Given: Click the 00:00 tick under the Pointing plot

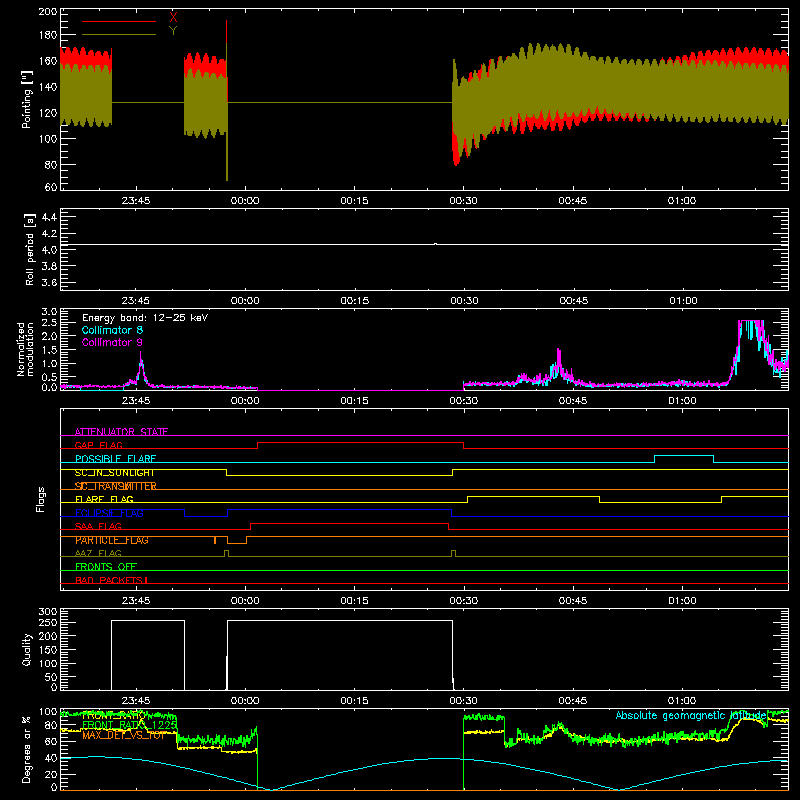Looking at the screenshot, I should [x=245, y=201].
